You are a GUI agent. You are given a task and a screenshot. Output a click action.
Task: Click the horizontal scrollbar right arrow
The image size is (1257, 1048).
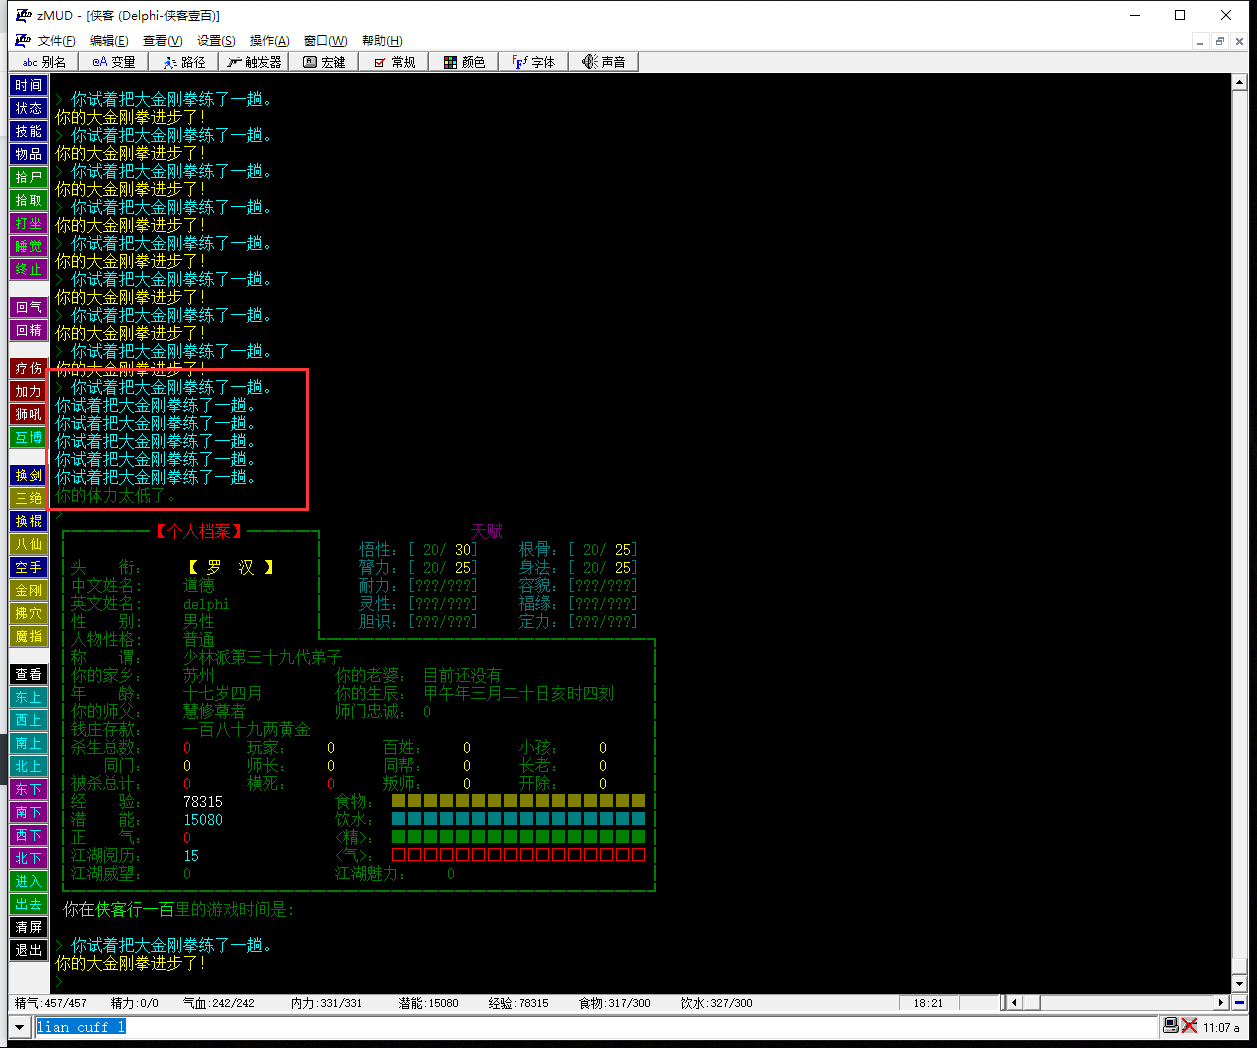[x=1221, y=1002]
